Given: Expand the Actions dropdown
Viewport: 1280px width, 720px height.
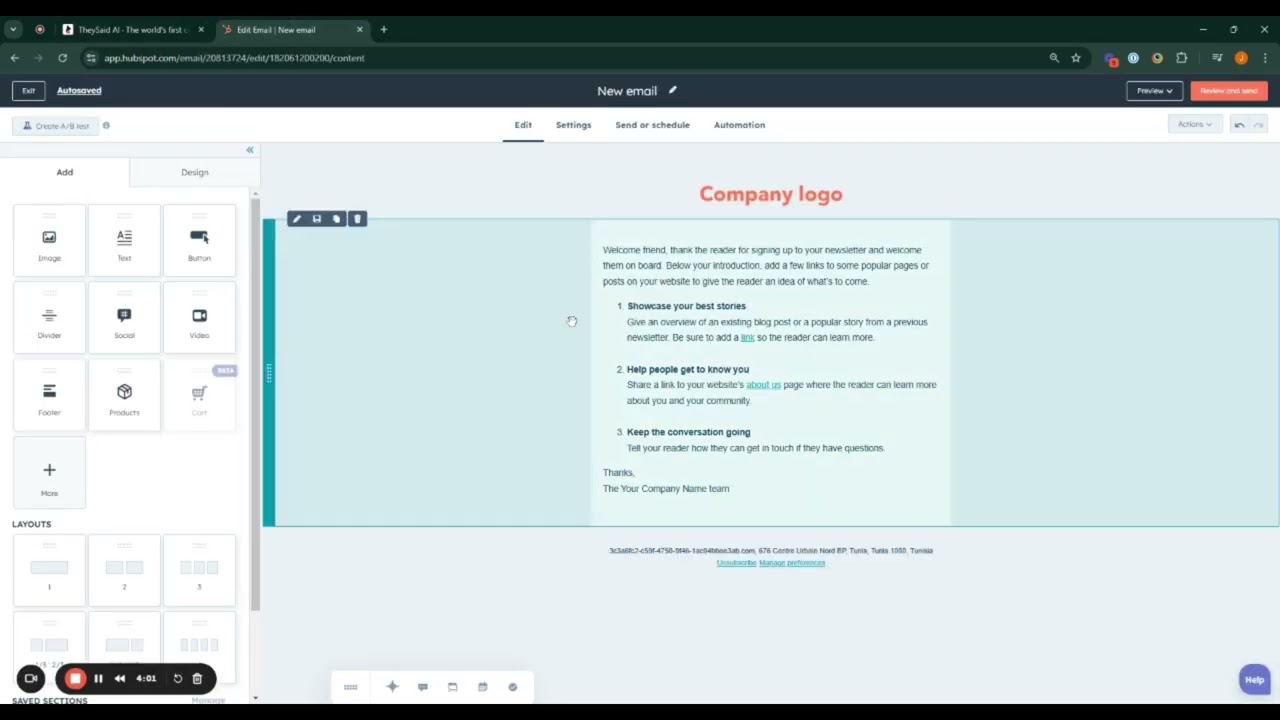Looking at the screenshot, I should (x=1195, y=125).
